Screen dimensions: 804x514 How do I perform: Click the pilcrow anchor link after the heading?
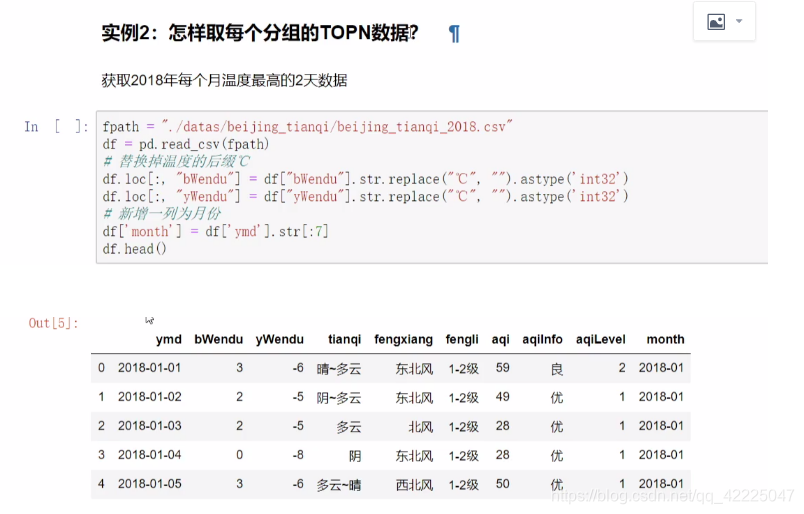pyautogui.click(x=454, y=34)
